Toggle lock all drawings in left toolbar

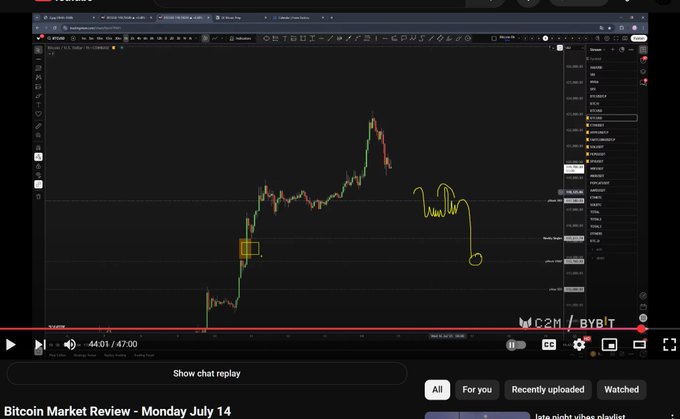(38, 166)
